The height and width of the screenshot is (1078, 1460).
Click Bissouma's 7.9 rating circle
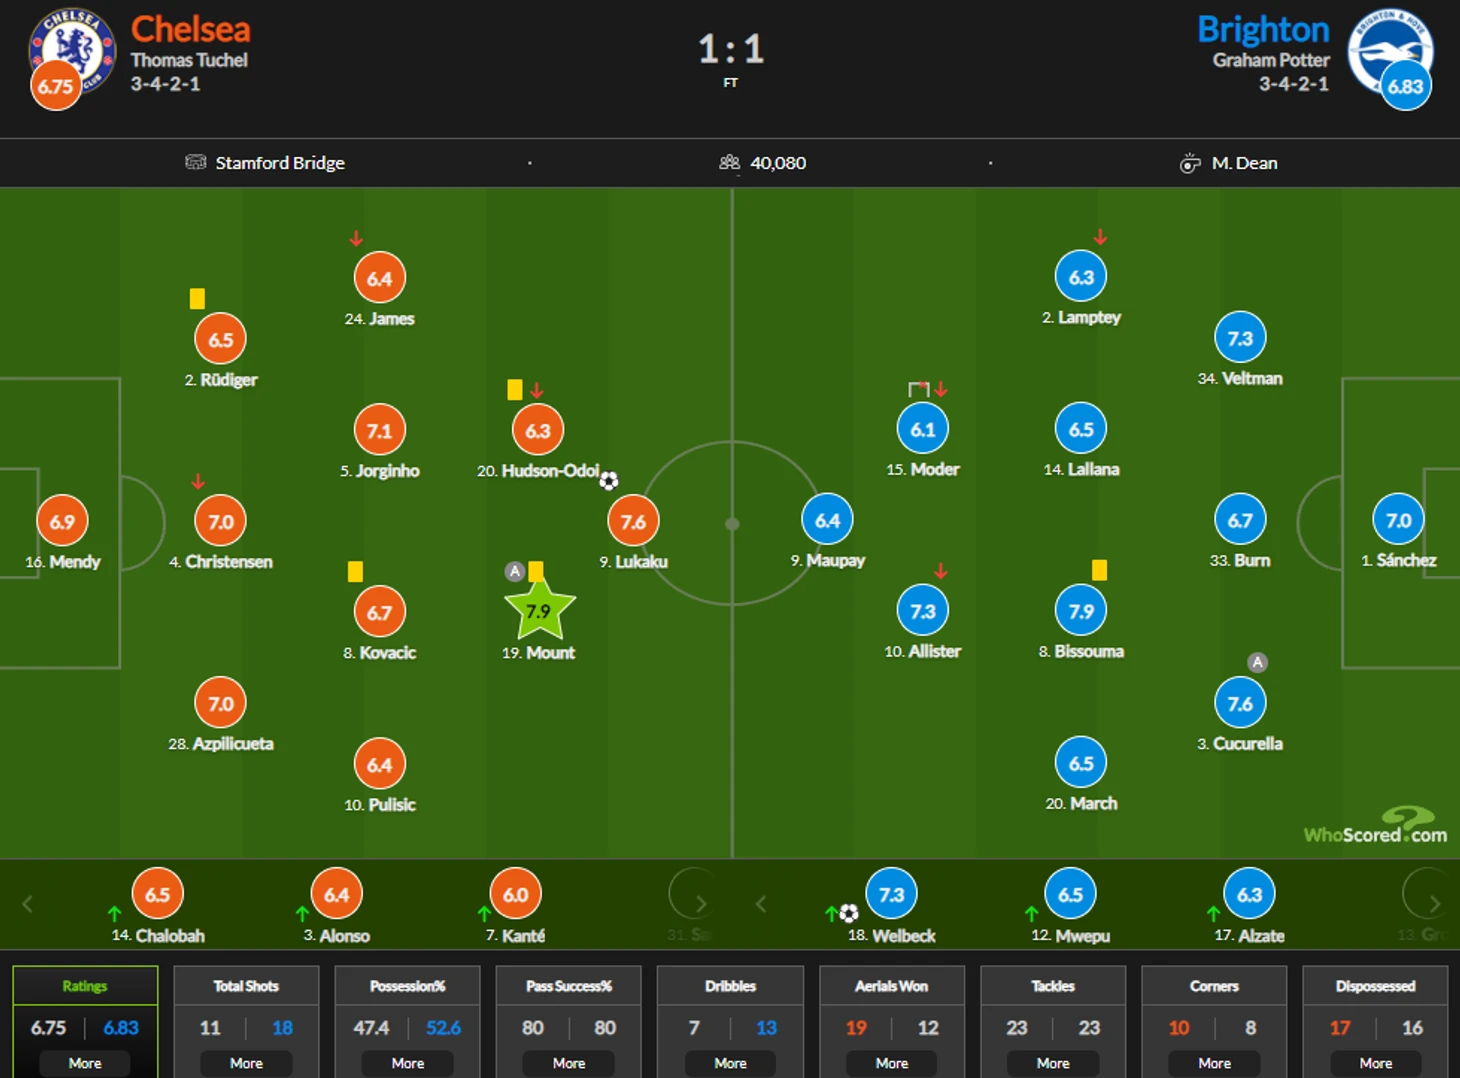pos(1081,610)
